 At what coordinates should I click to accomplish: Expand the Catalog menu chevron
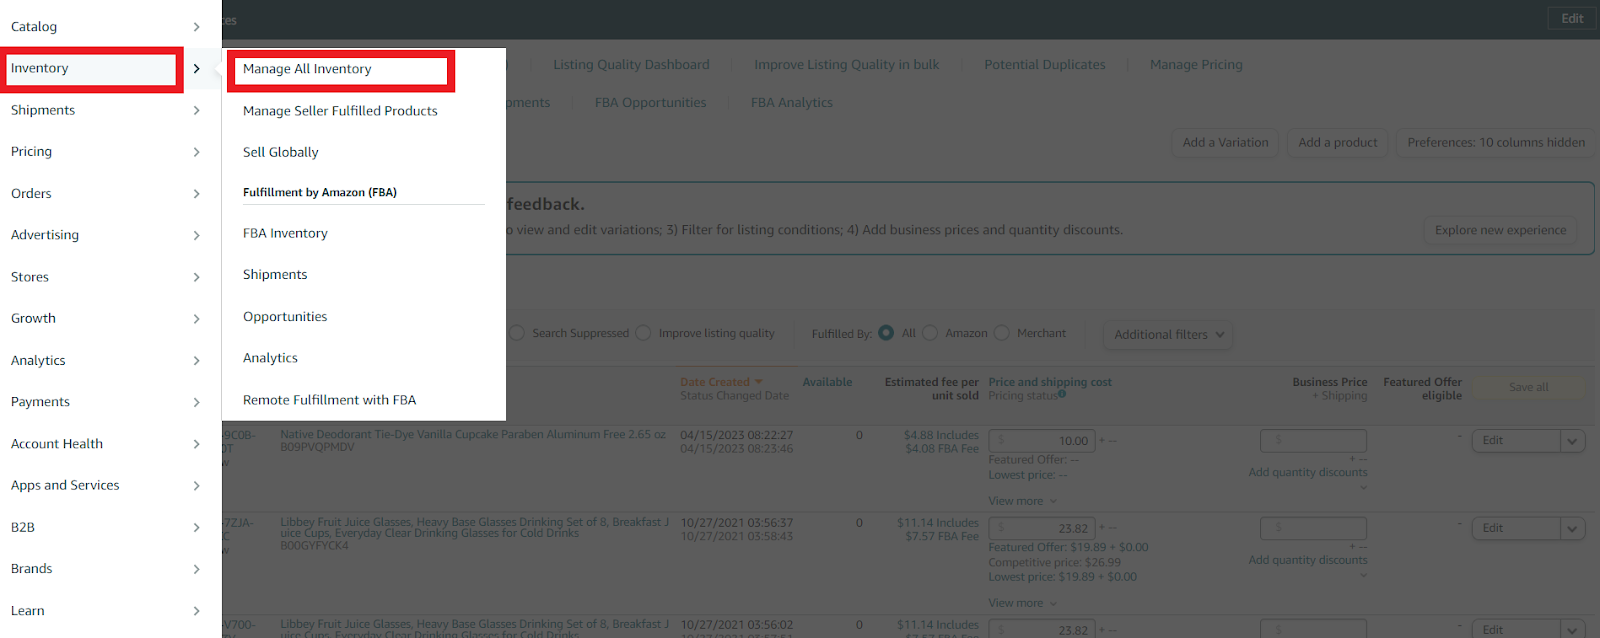[196, 27]
